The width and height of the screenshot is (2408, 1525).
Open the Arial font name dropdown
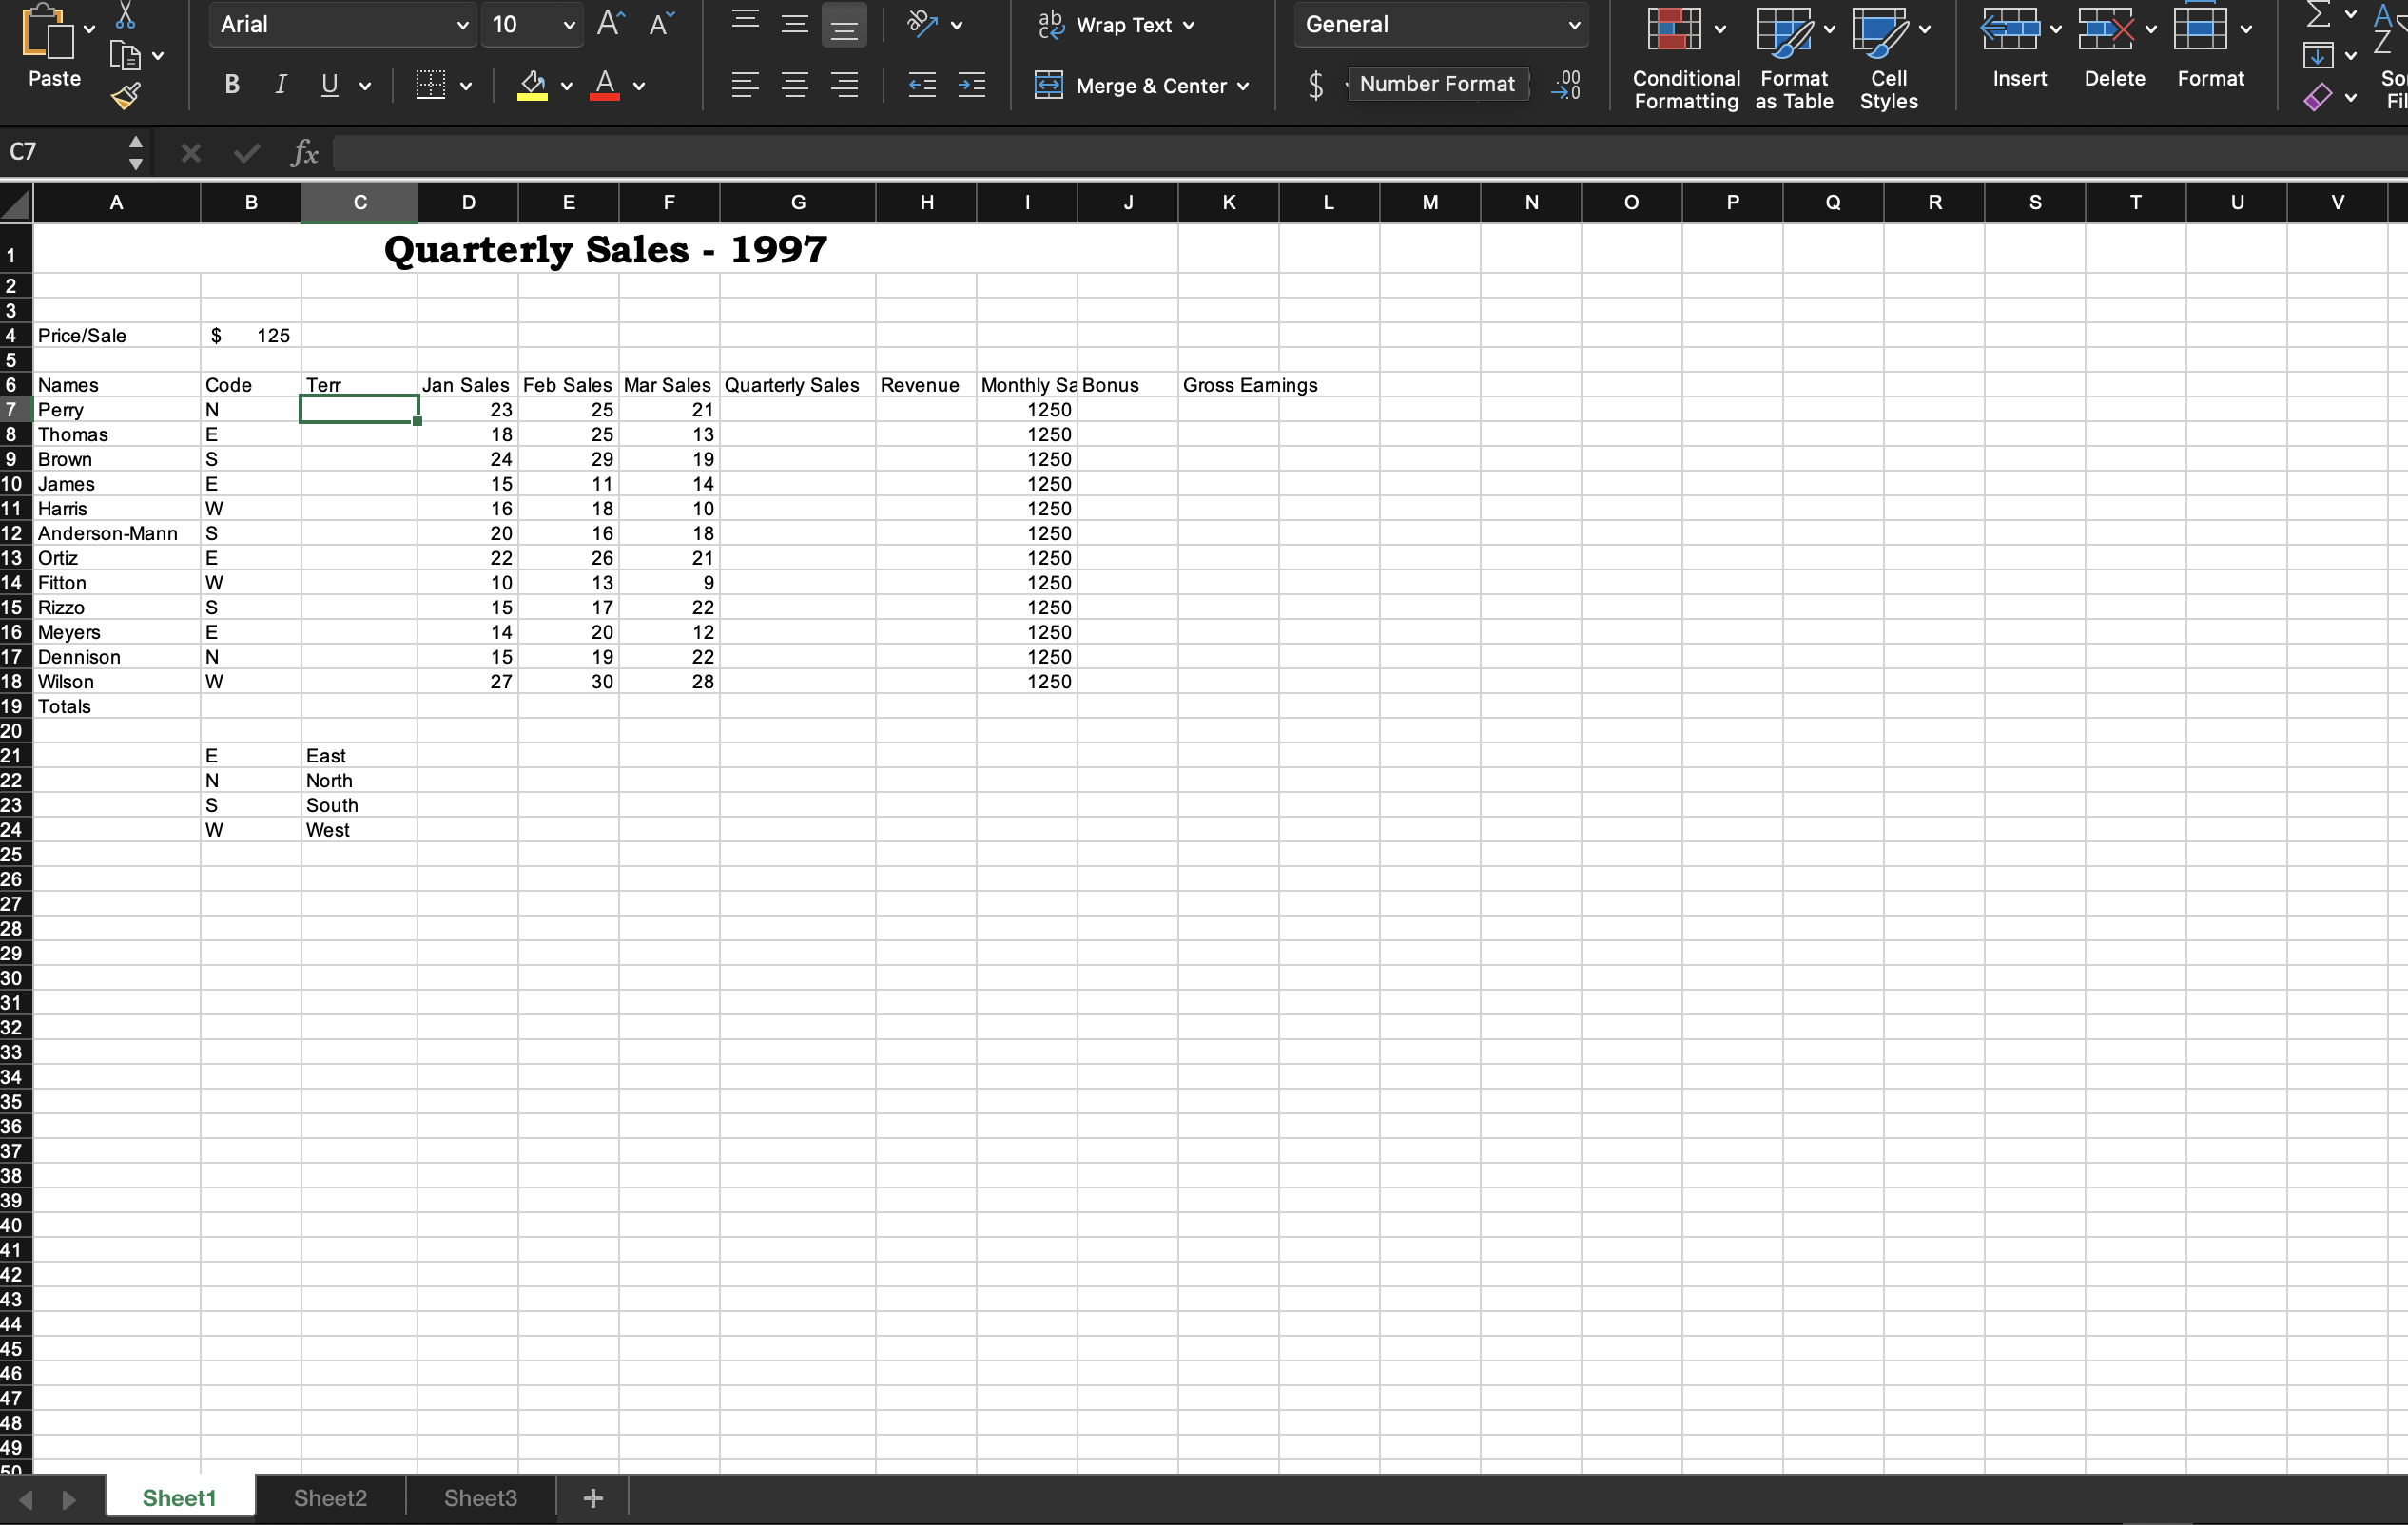pyautogui.click(x=461, y=25)
